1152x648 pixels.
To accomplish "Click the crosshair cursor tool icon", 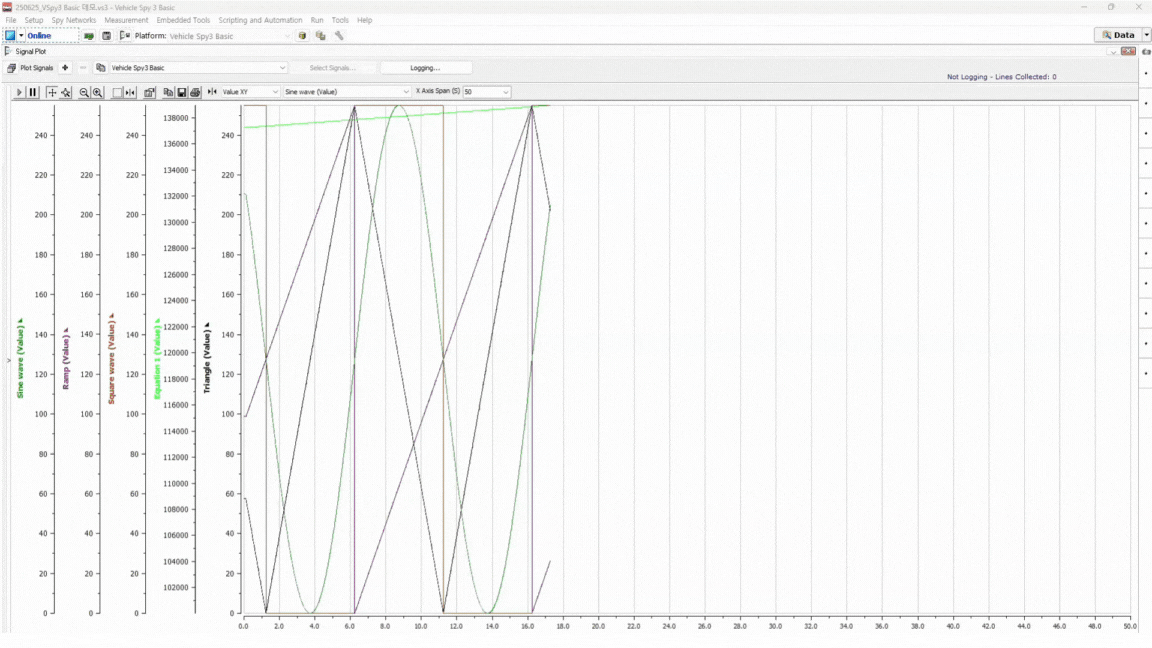I will pyautogui.click(x=52, y=92).
